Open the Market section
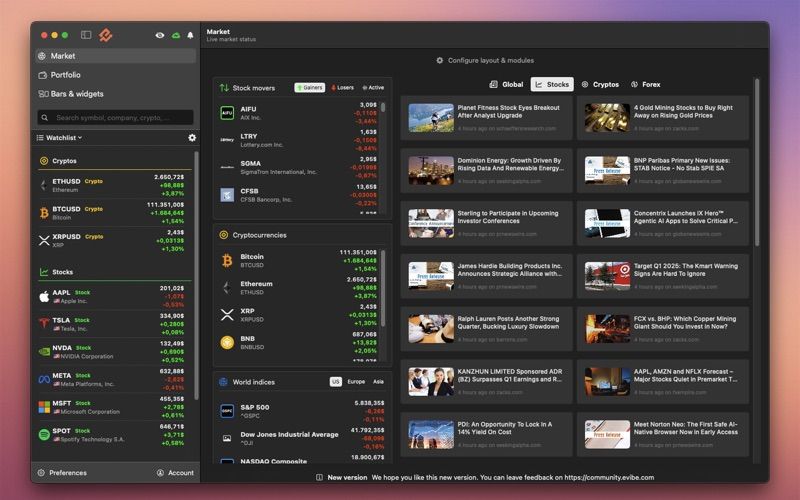Viewport: 800px width, 500px height. (x=116, y=56)
